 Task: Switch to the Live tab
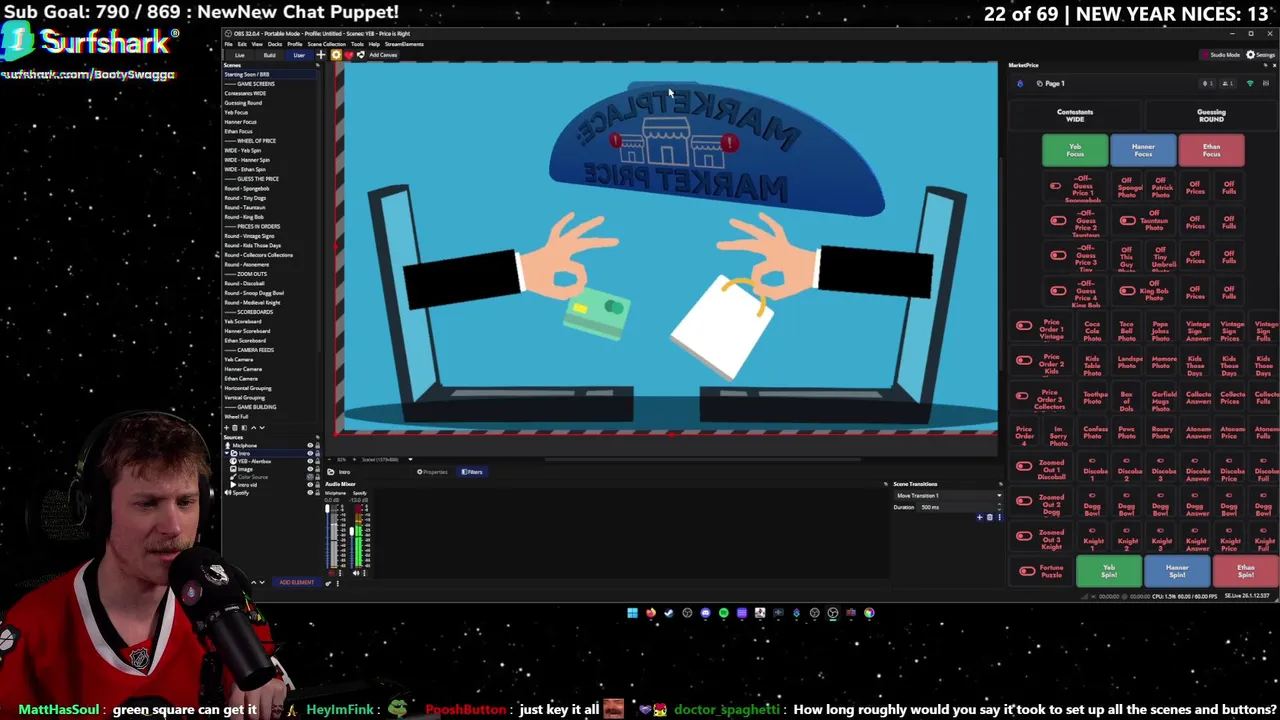click(x=240, y=55)
